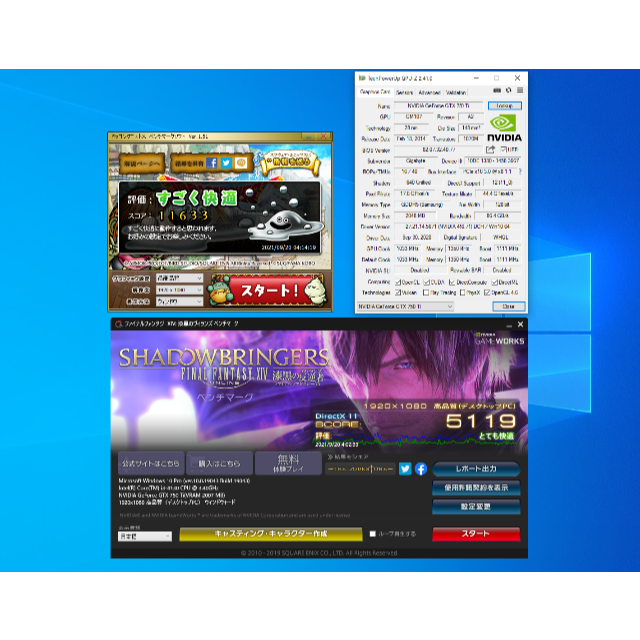This screenshot has width=640, height=640.
Task: Toggle the DirectCompute checkbox in GPU-Z
Action: coord(452,282)
